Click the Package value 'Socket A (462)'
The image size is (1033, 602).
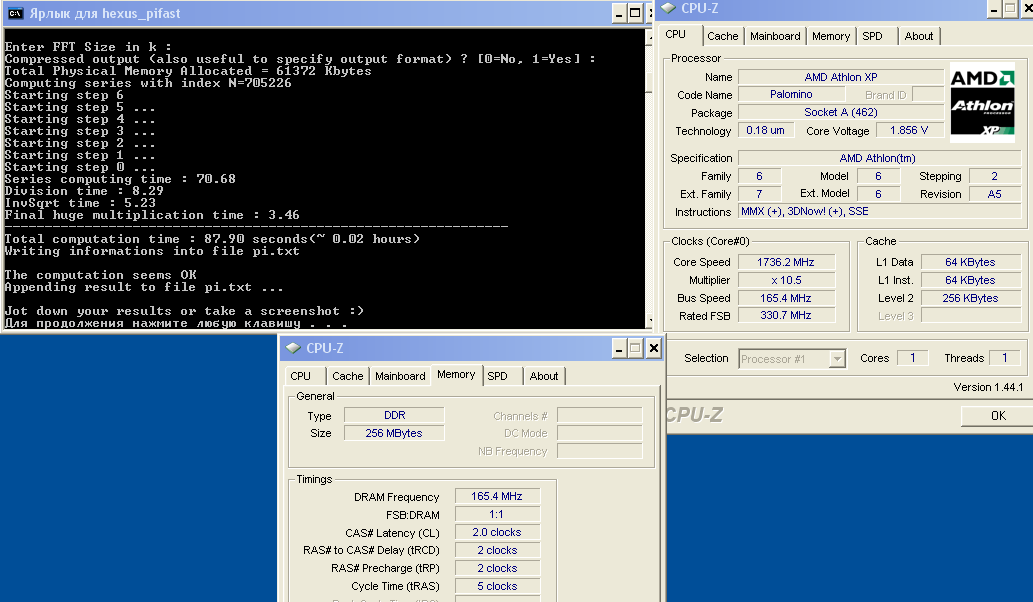(x=841, y=112)
